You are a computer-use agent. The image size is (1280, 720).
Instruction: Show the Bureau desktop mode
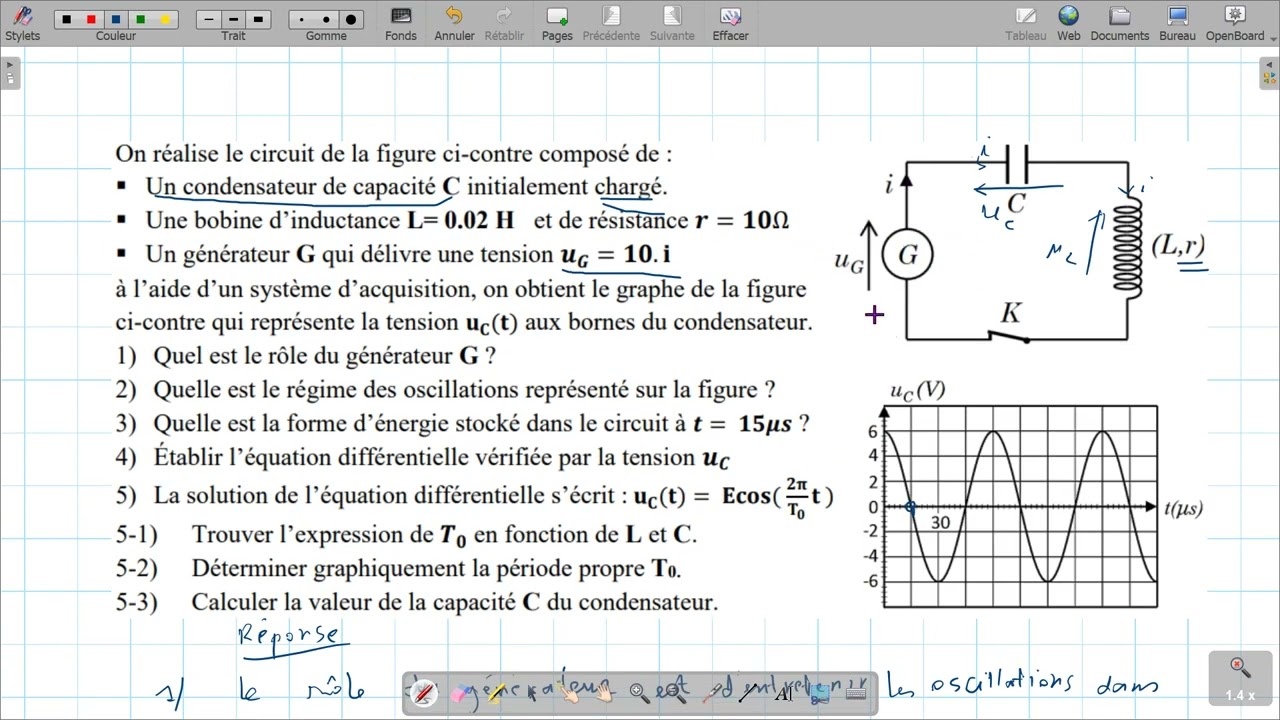point(1177,23)
